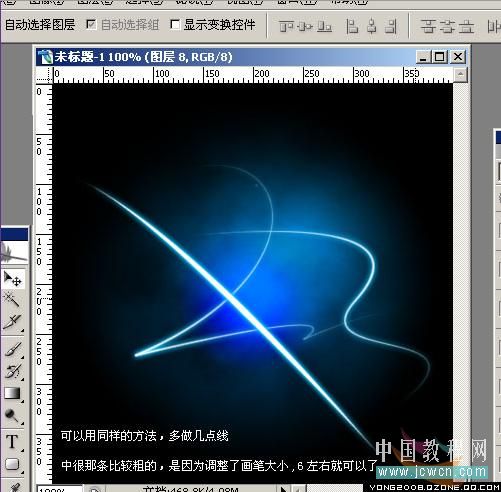
Task: Select the Horizontal Type tool
Action: 12,442
